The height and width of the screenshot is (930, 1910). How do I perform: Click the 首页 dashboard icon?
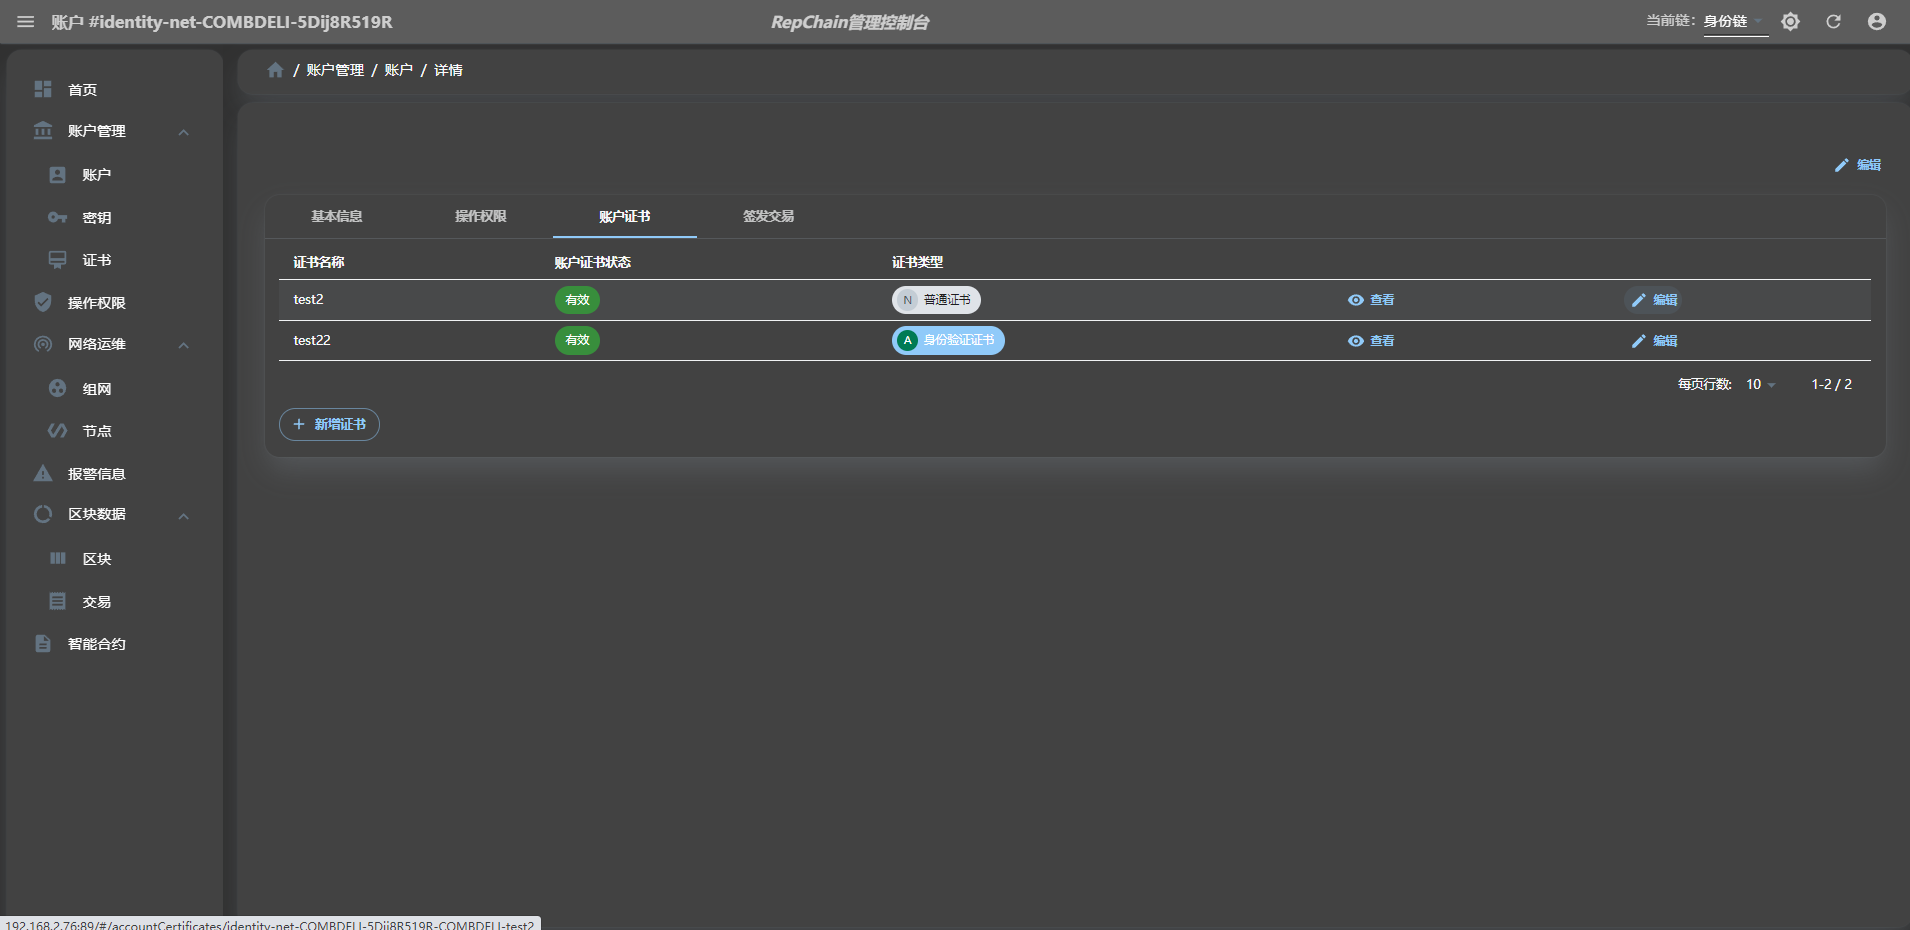point(43,89)
